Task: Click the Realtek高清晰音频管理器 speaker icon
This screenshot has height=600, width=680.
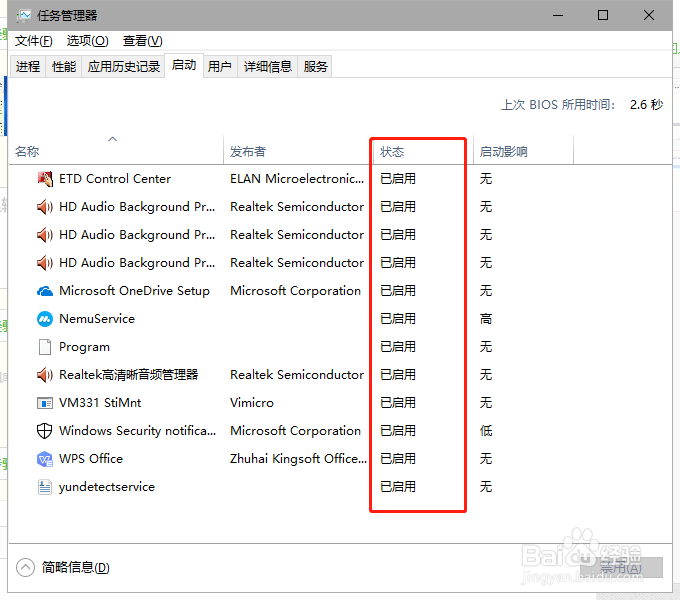Action: pyautogui.click(x=45, y=375)
